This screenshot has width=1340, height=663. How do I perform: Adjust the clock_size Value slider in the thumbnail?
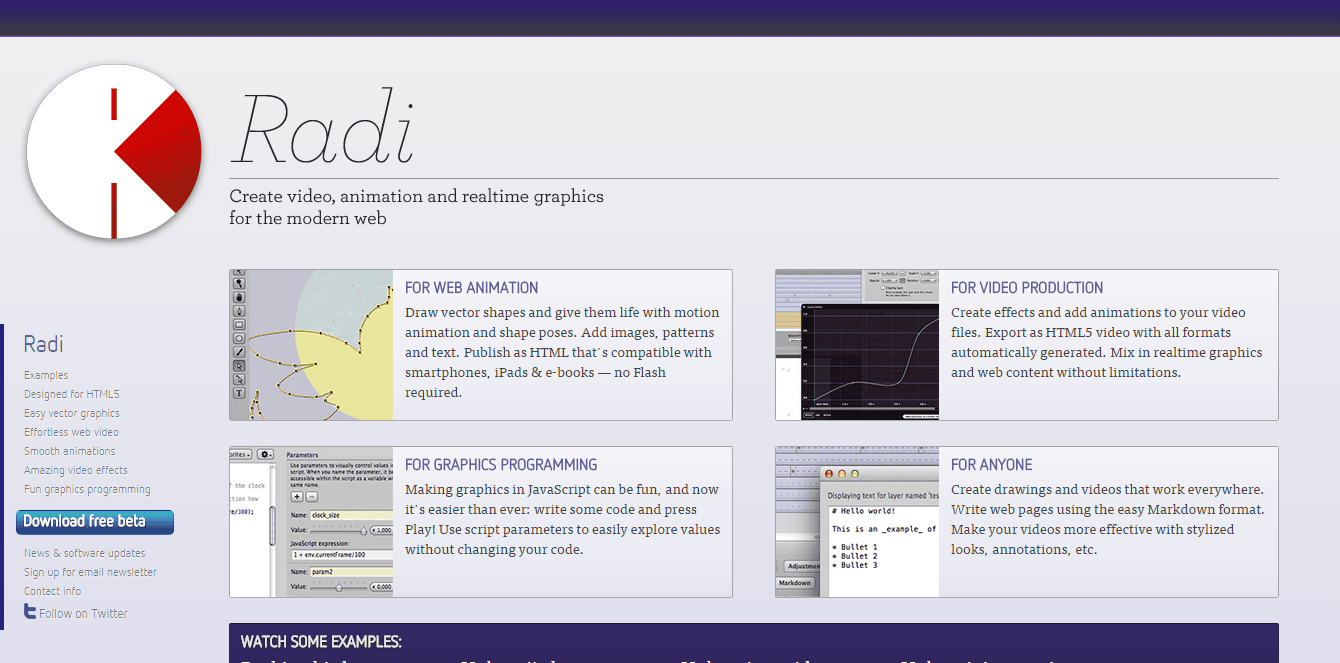pyautogui.click(x=339, y=531)
